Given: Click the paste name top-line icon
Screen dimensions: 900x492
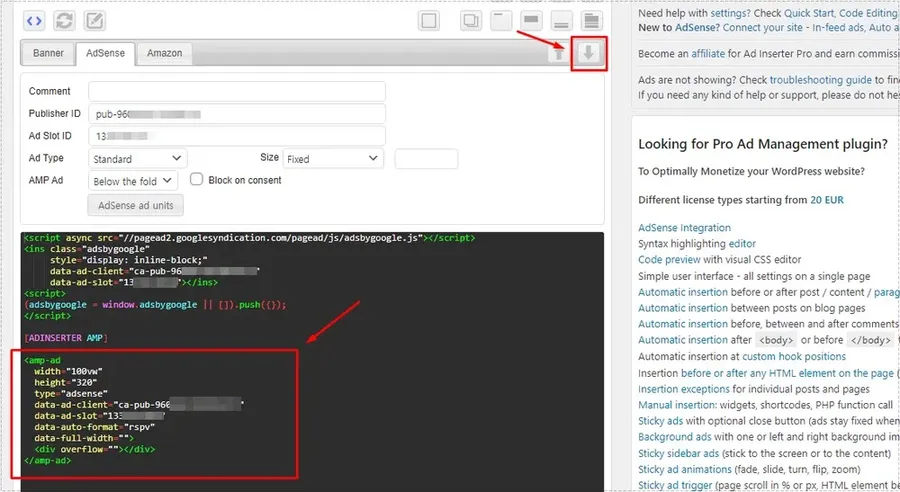Looking at the screenshot, I should coord(501,21).
